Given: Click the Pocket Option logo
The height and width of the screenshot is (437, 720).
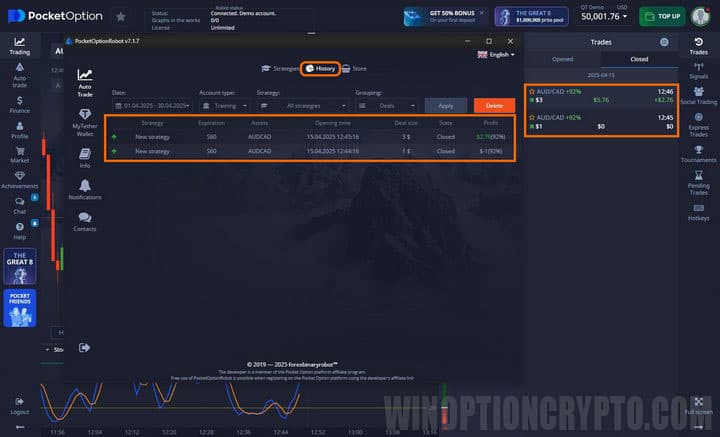Looking at the screenshot, I should 55,17.
